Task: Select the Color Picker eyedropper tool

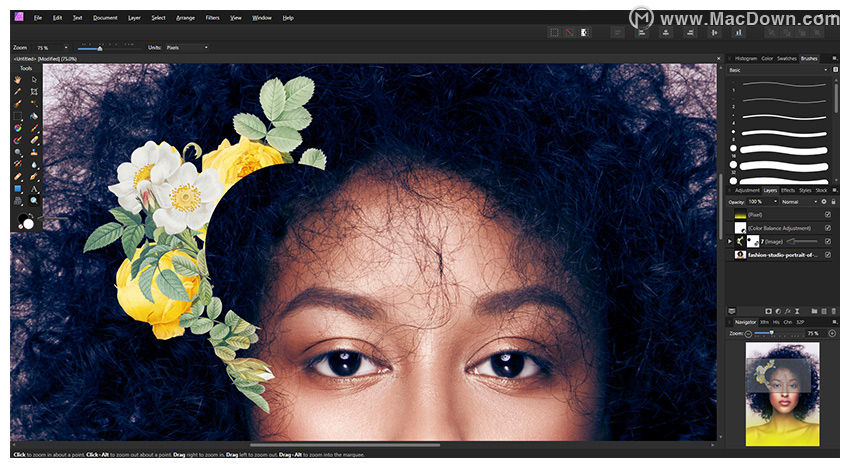Action: (18, 92)
